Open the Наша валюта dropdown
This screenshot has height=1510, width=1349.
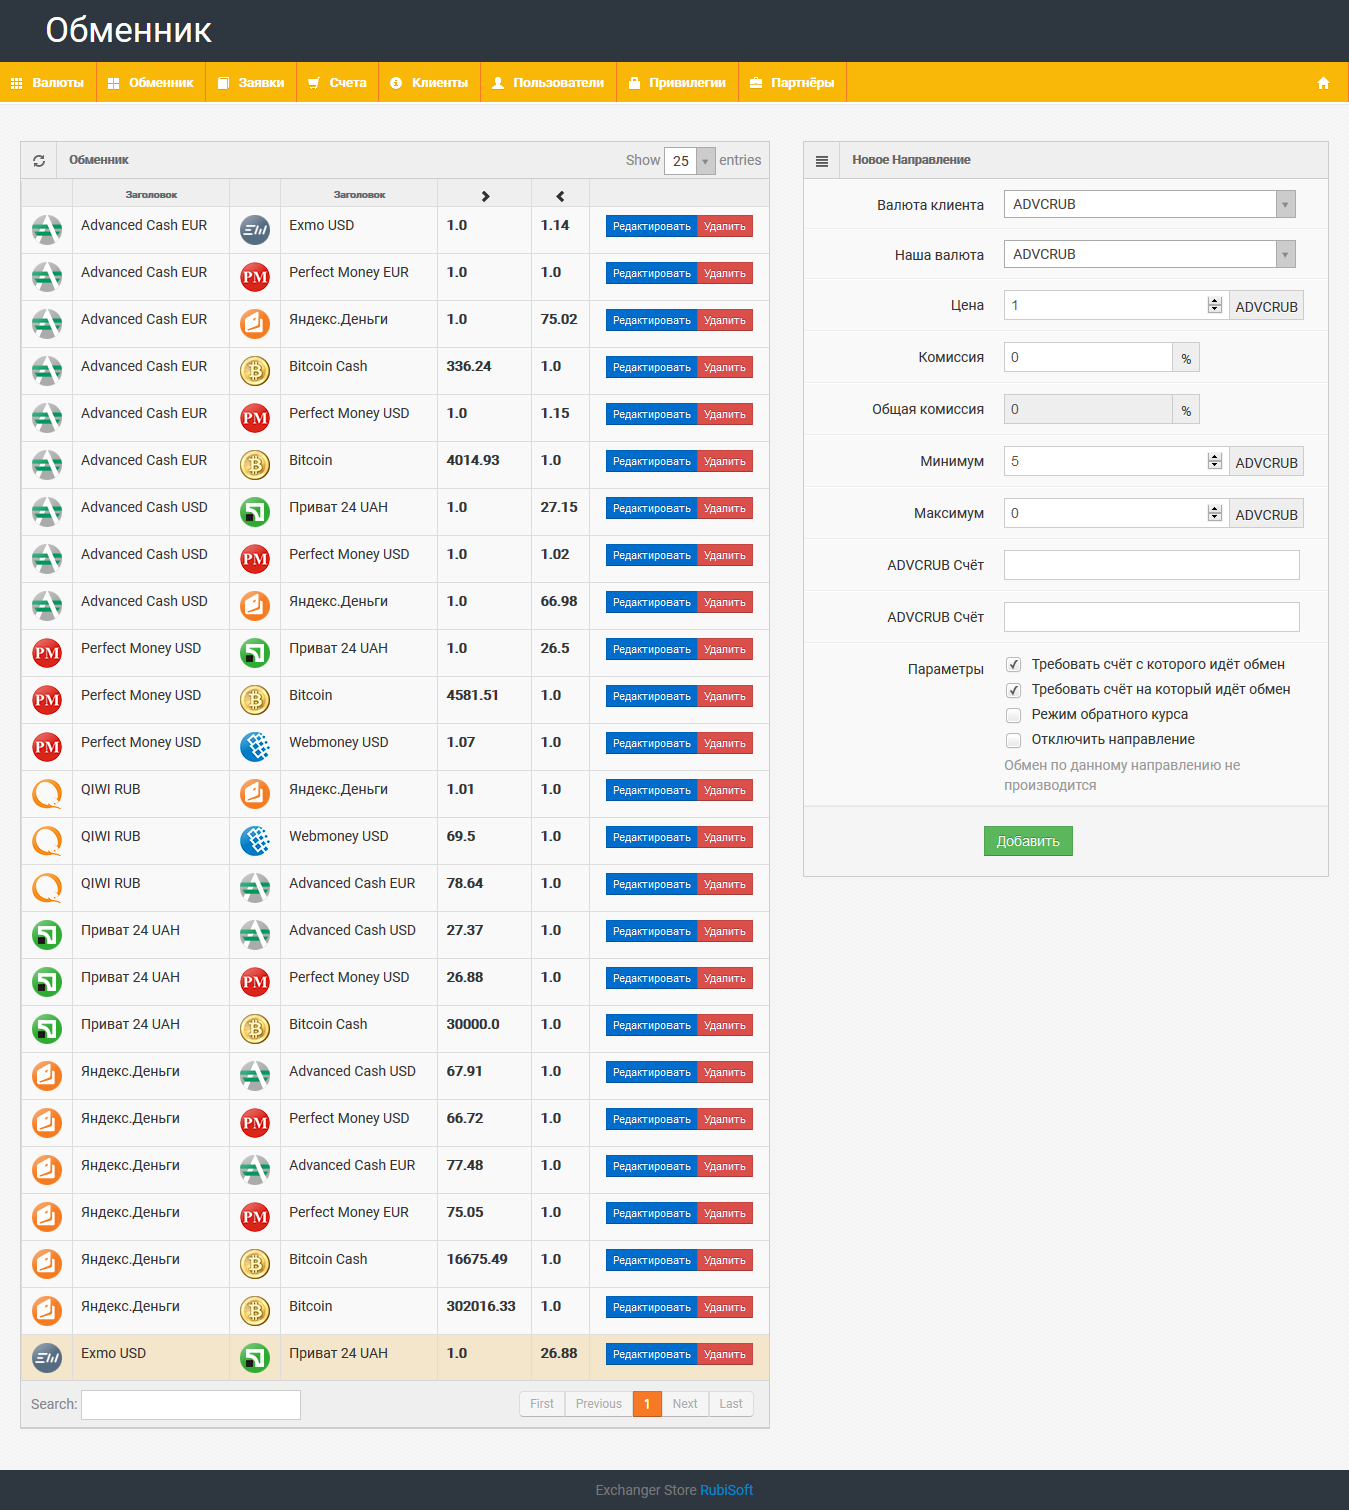coord(1150,254)
